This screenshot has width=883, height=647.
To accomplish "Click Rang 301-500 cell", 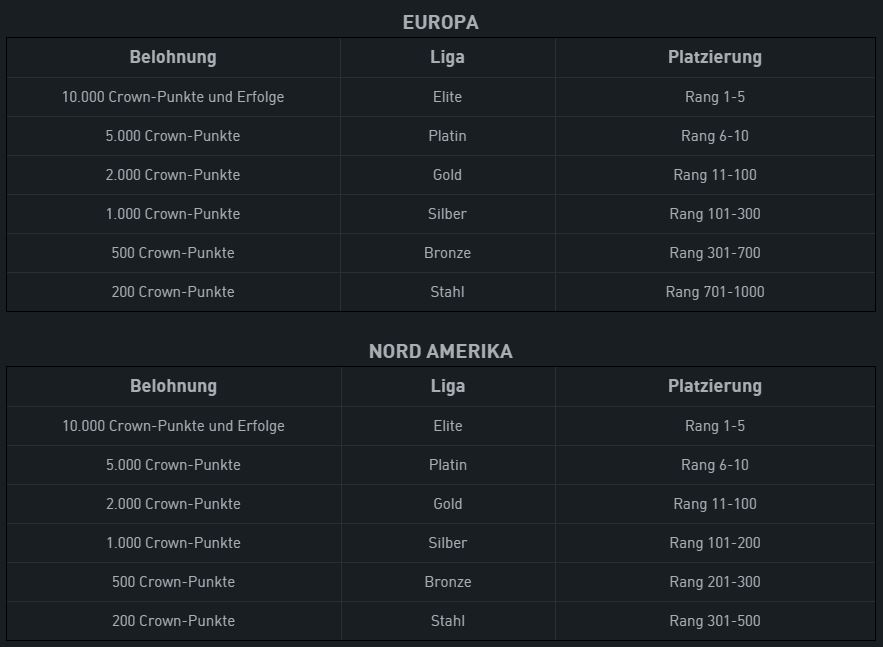I will tap(715, 621).
